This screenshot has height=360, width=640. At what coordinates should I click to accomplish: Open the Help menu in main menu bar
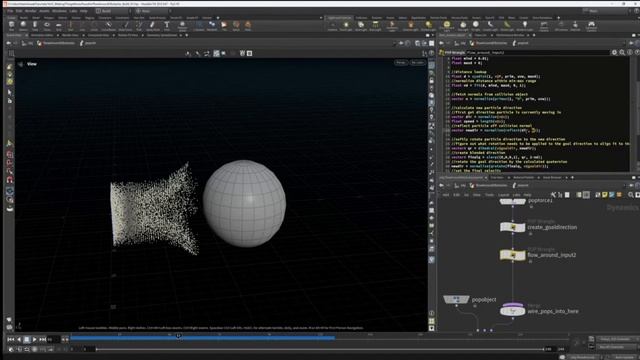(84, 11)
